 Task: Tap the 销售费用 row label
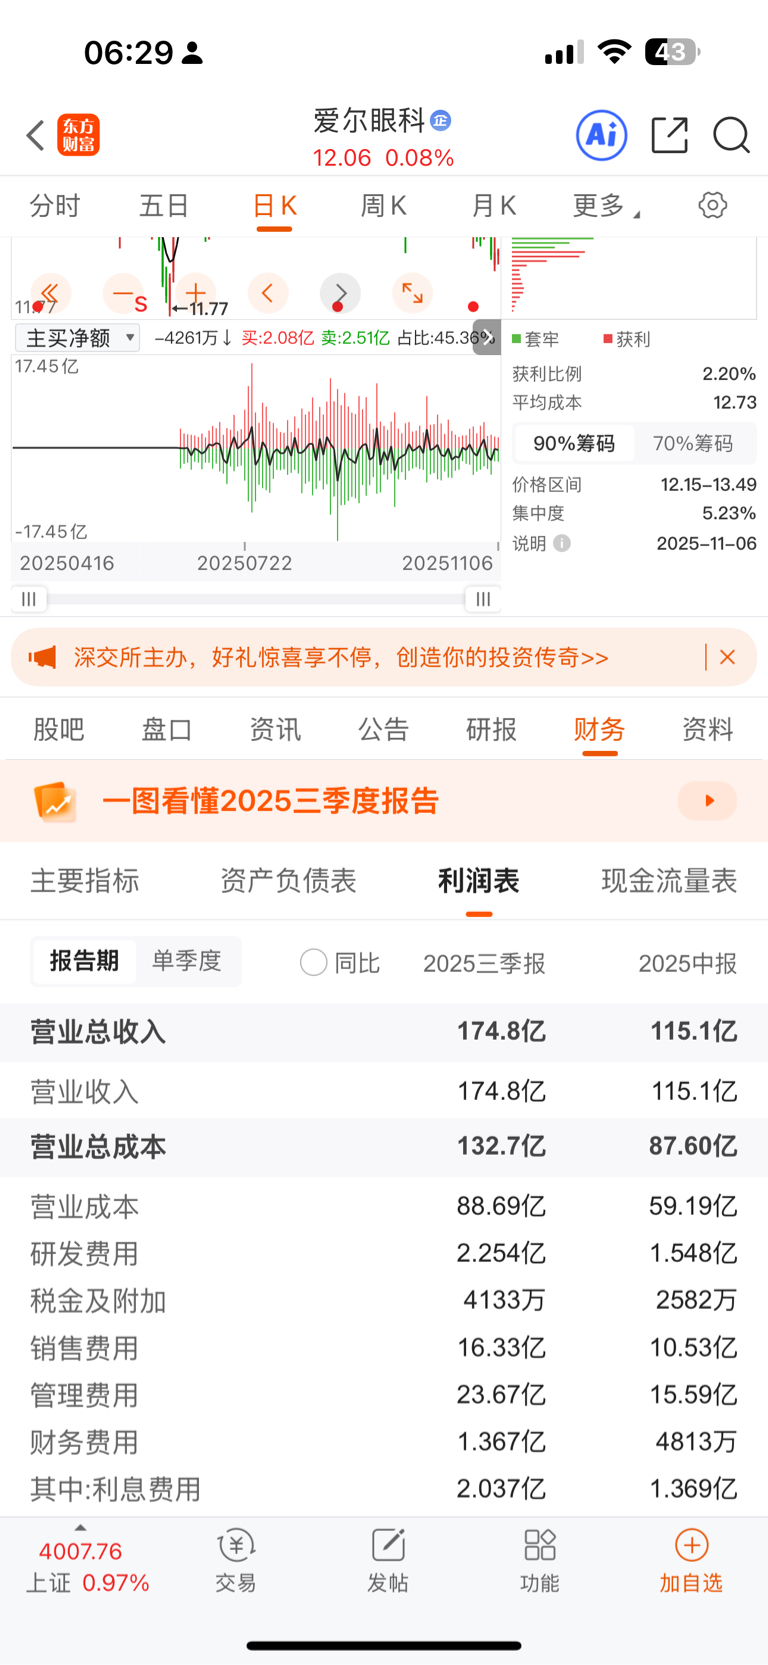pos(84,1348)
